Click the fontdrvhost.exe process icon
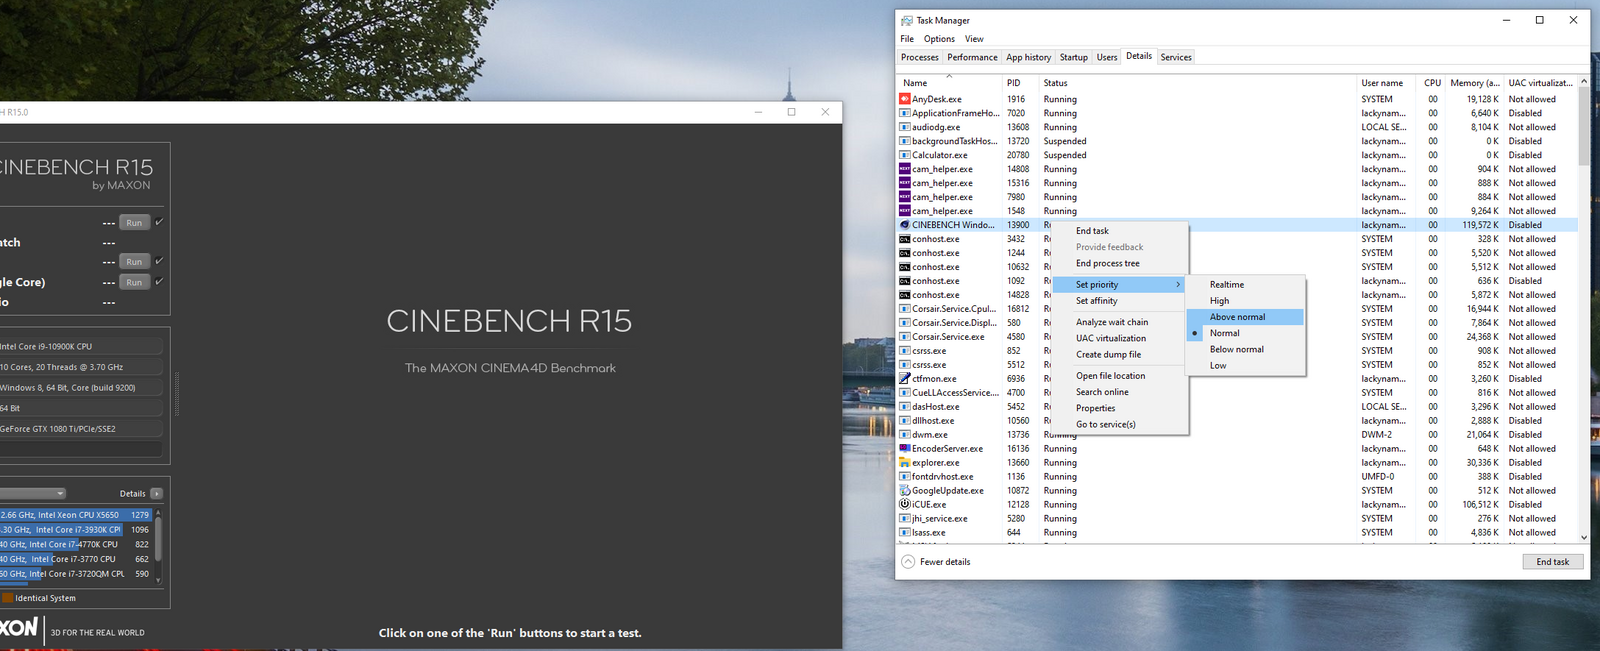This screenshot has height=651, width=1600. click(x=905, y=477)
